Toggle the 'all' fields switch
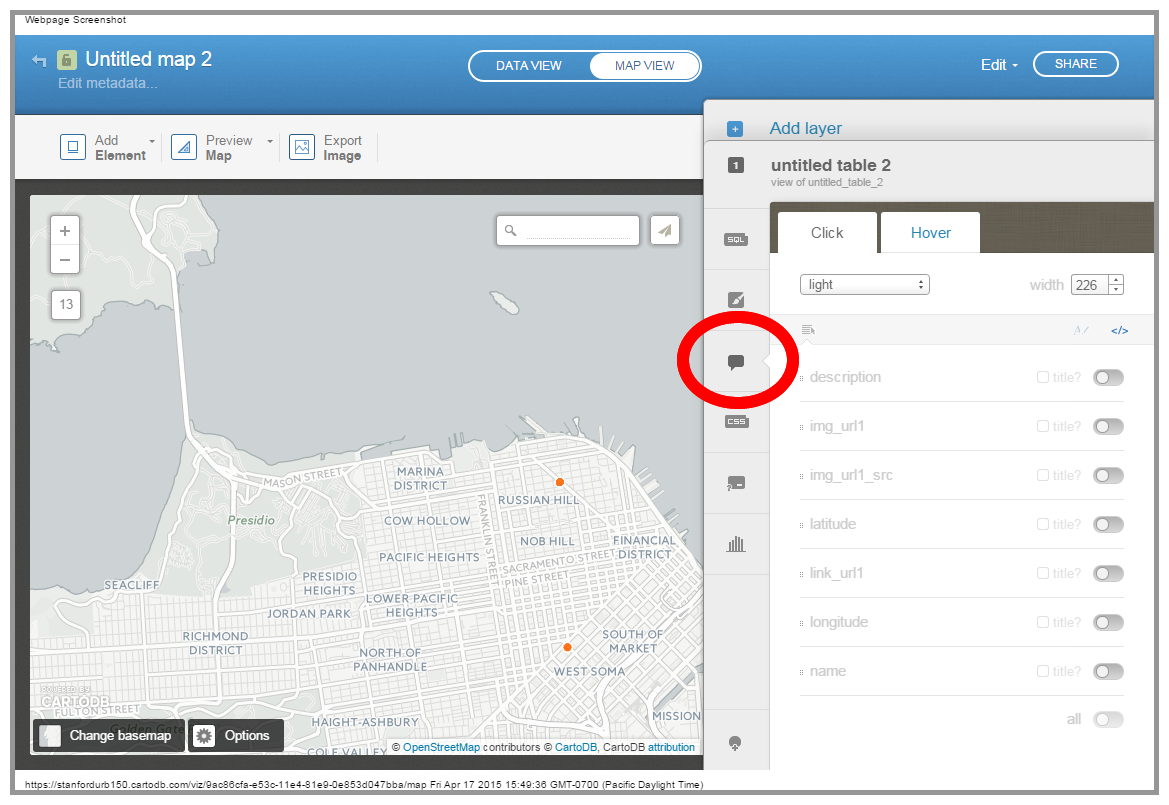The width and height of the screenshot is (1169, 805). tap(1108, 719)
